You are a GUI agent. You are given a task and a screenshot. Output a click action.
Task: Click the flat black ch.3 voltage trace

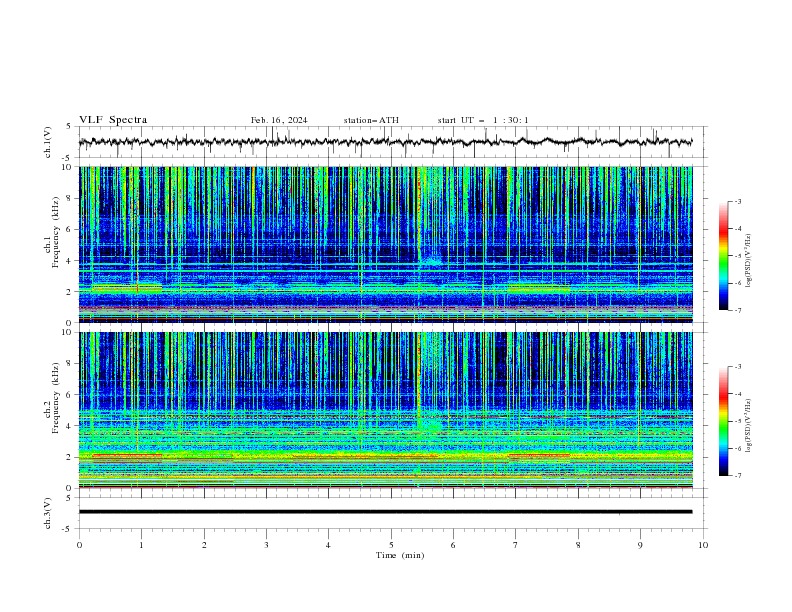[x=385, y=512]
